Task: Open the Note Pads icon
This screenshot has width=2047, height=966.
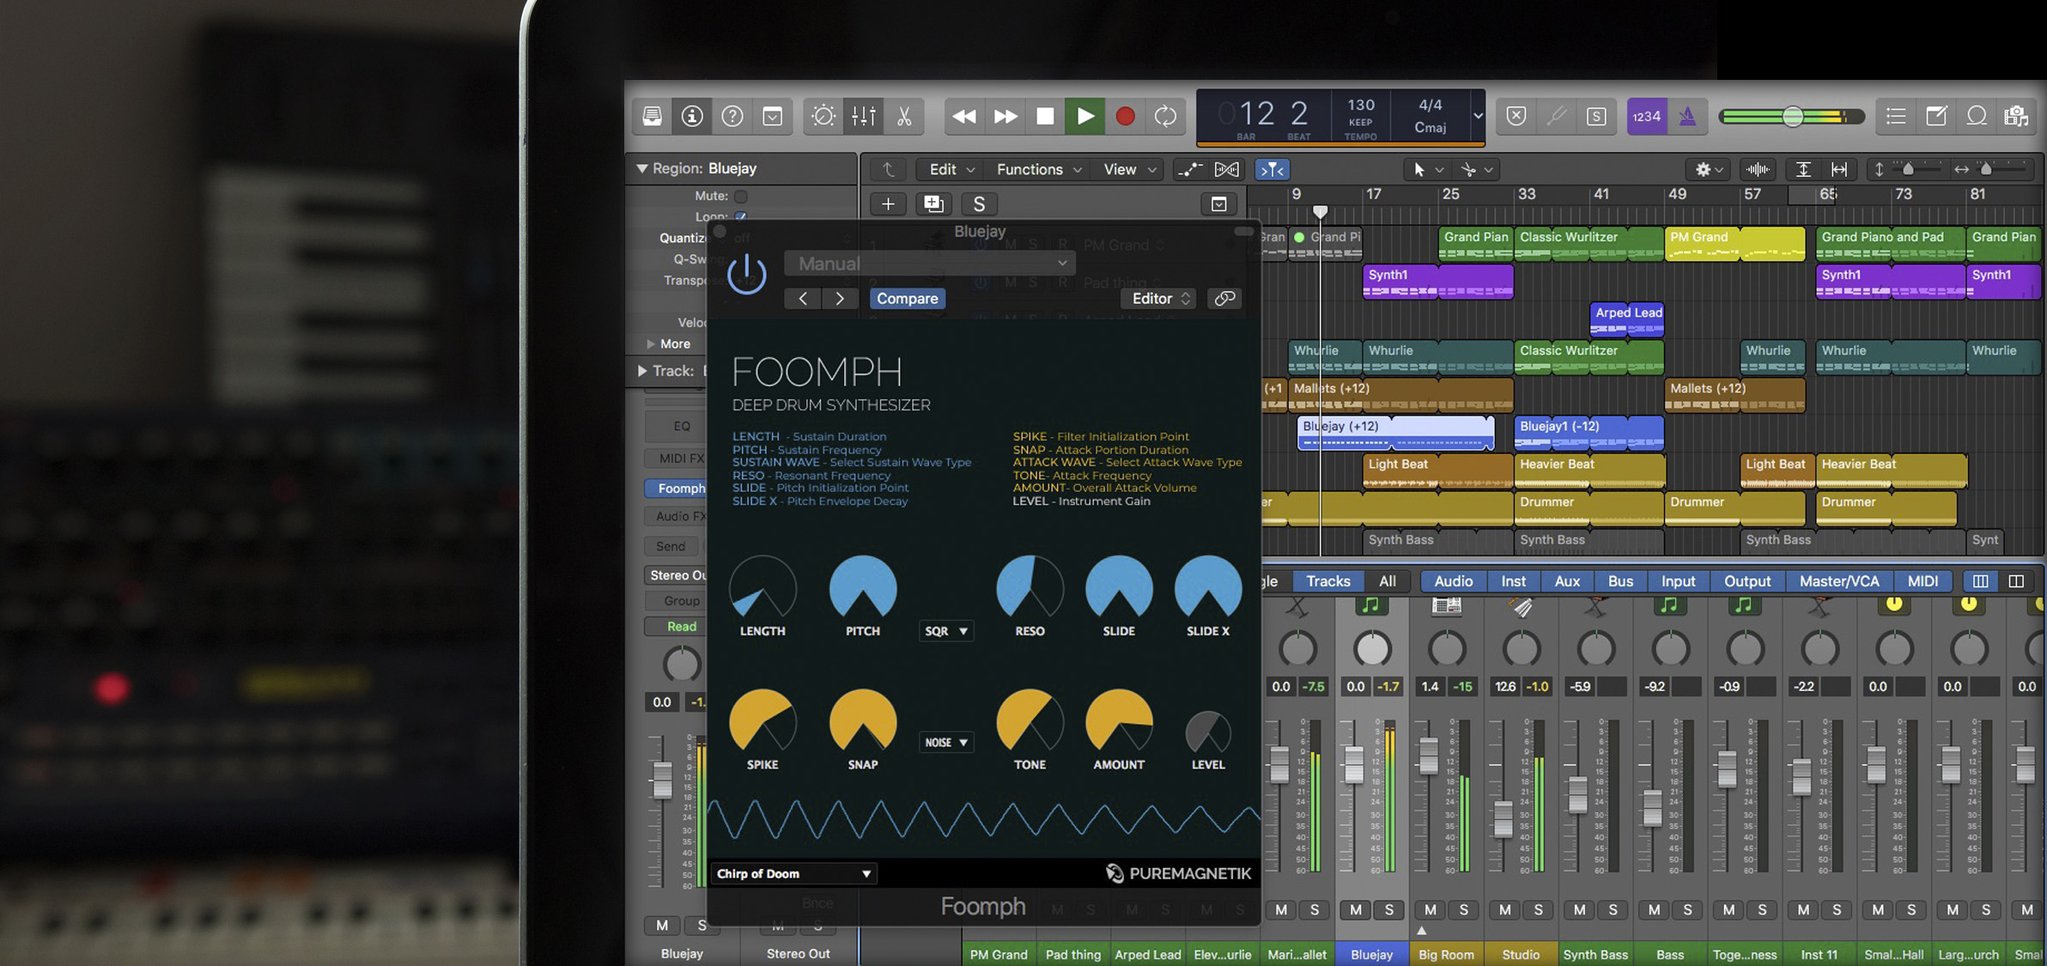Action: pos(1936,116)
